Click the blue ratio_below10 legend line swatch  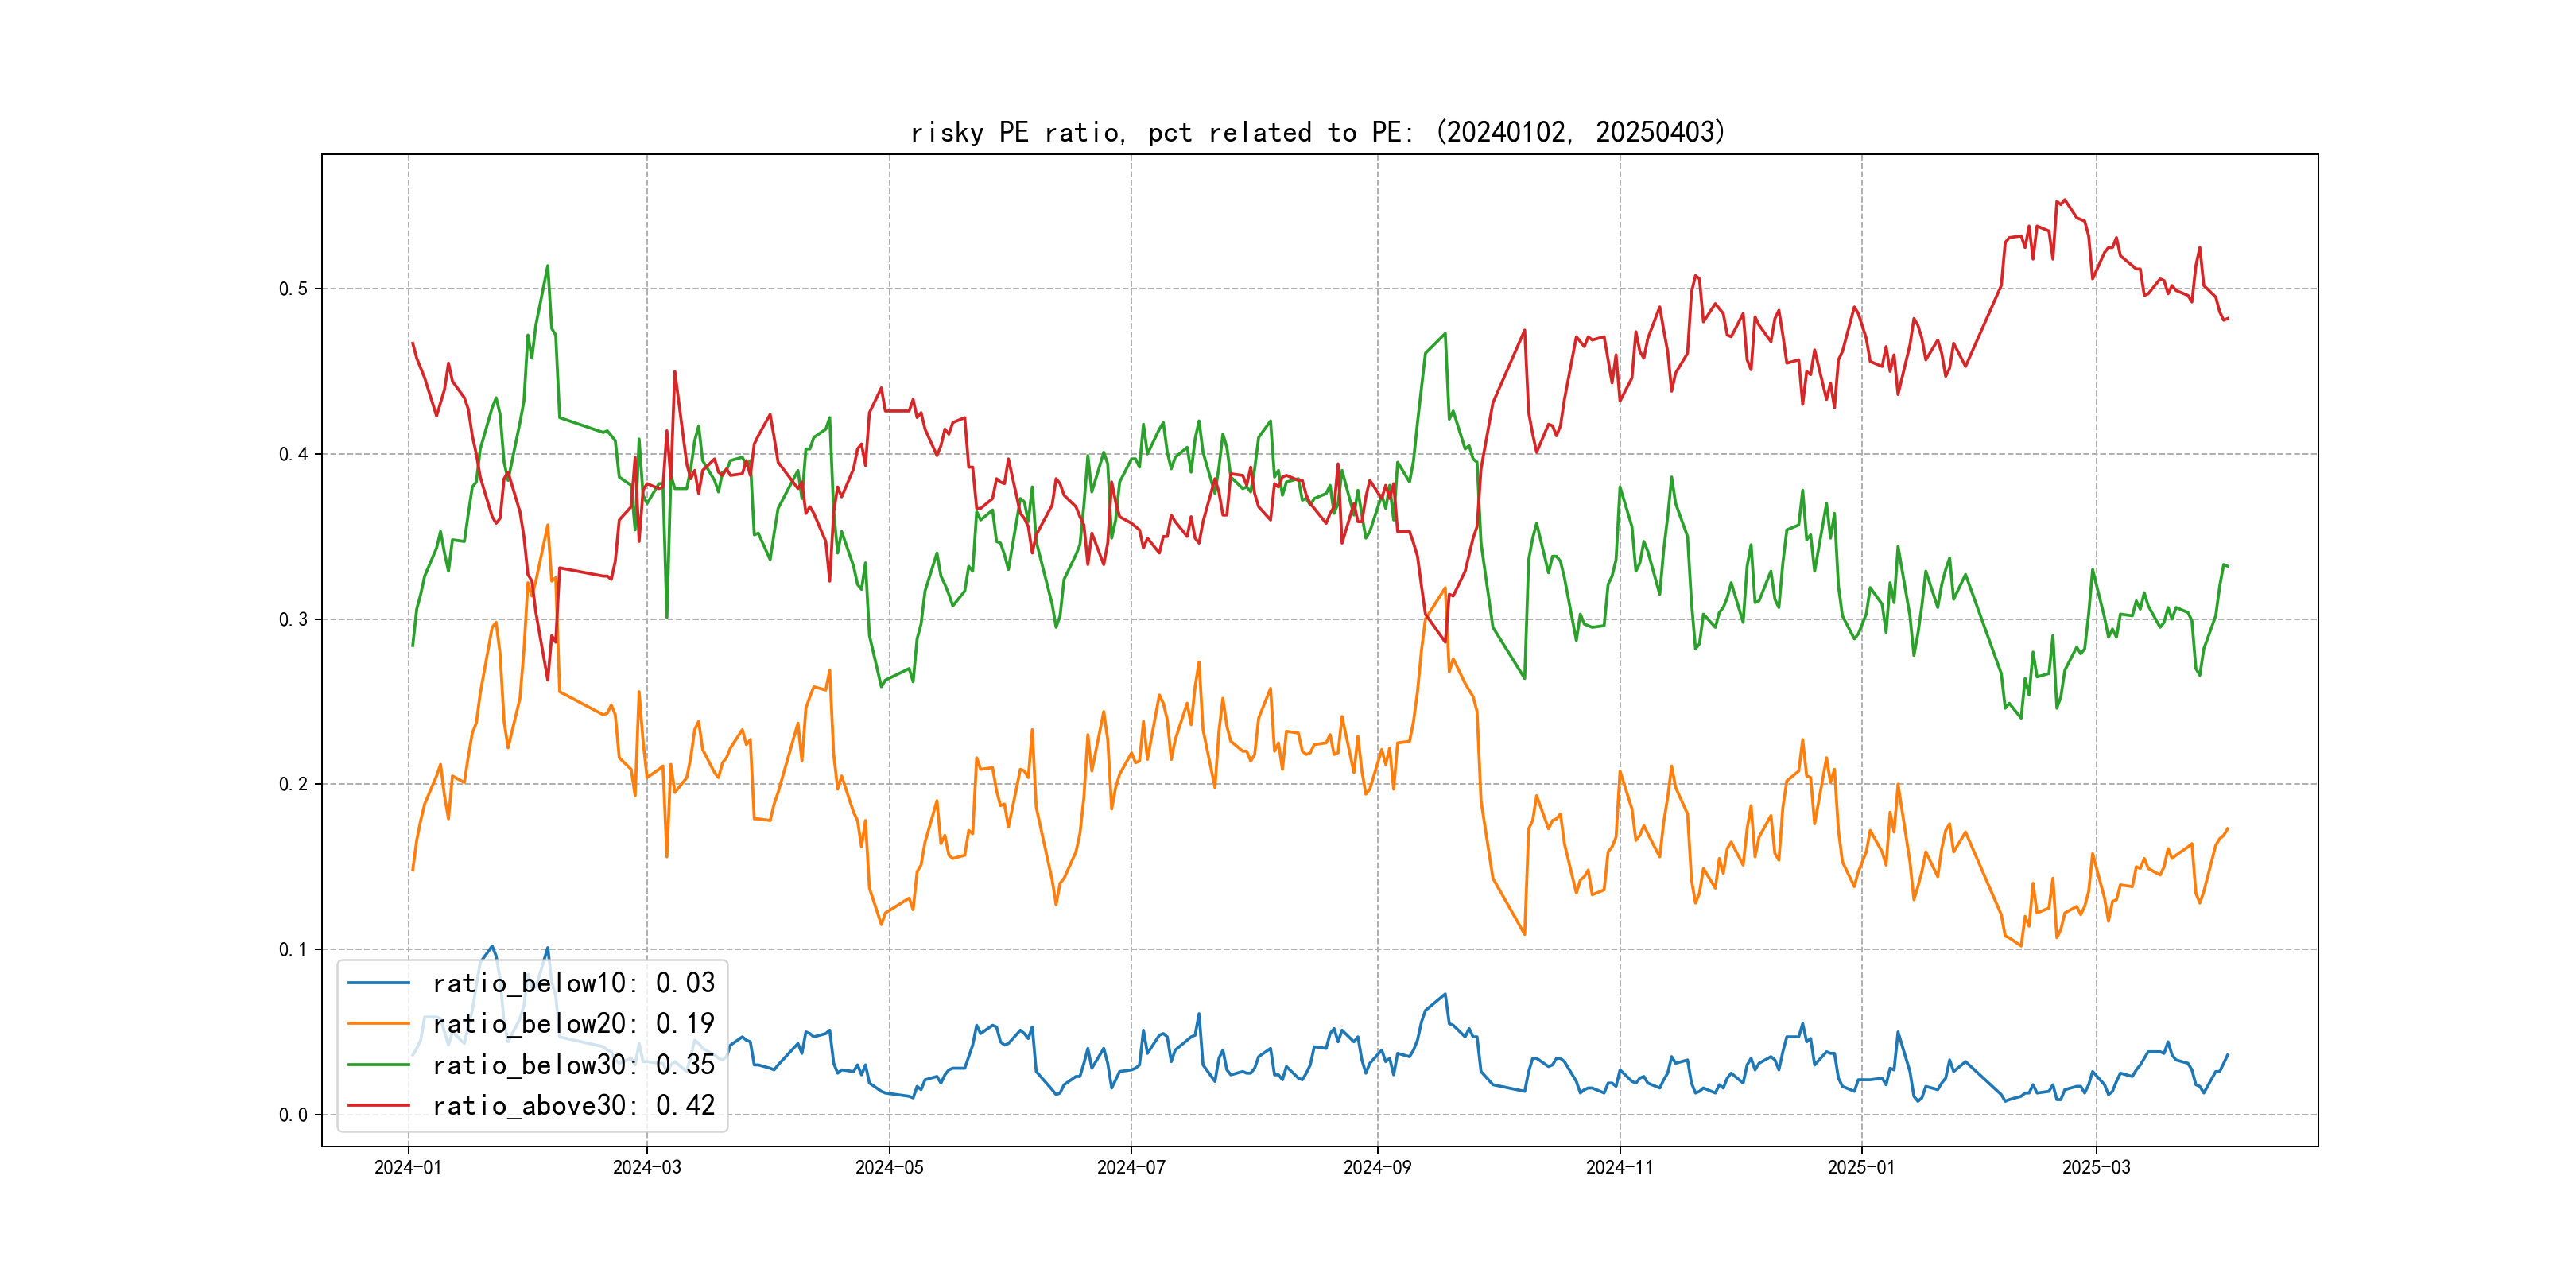point(378,983)
